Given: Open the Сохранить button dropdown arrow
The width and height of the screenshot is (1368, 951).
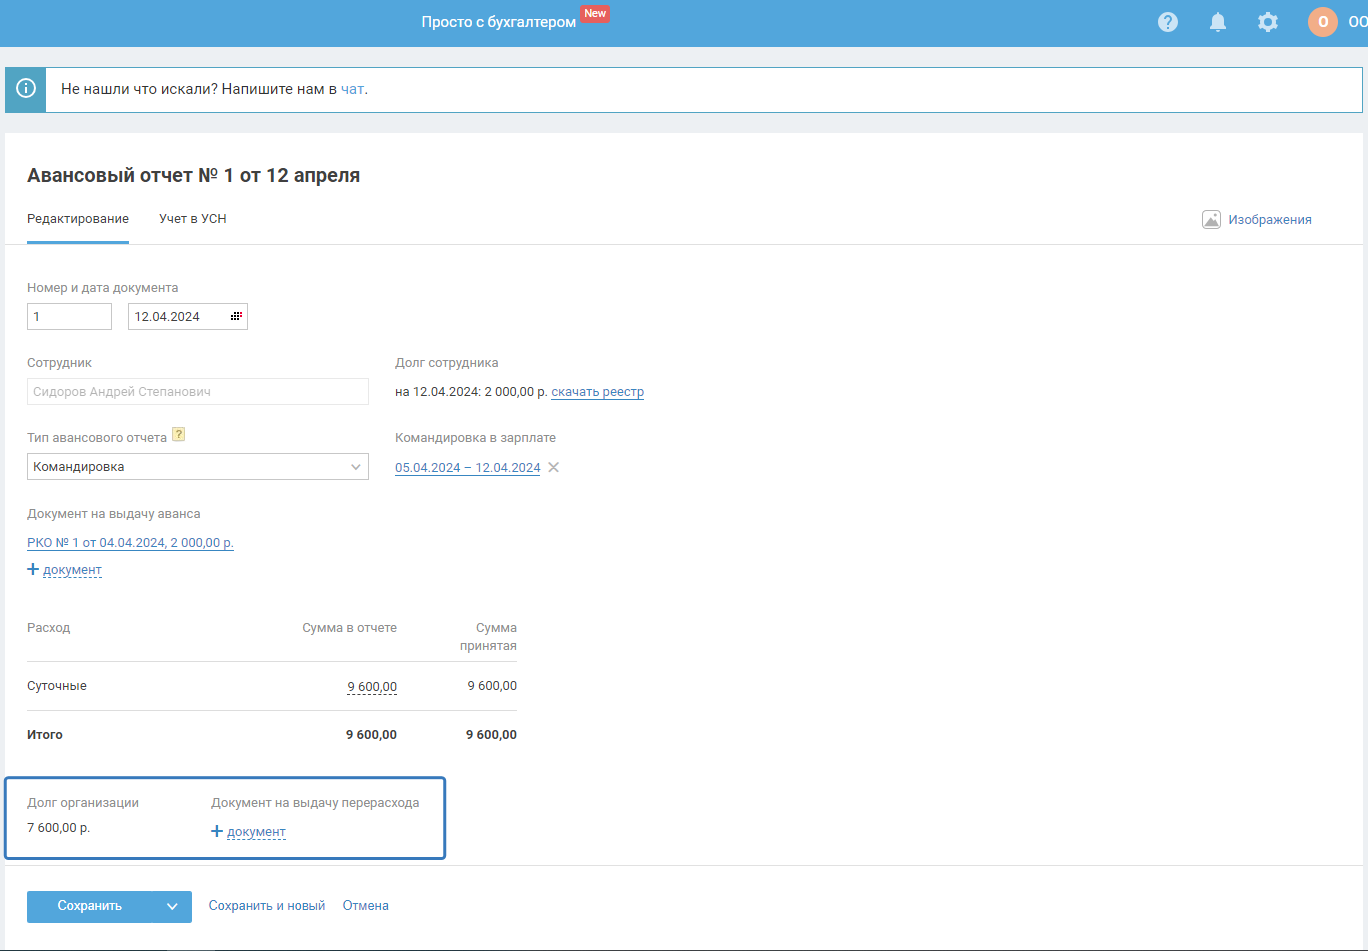Looking at the screenshot, I should click(172, 907).
